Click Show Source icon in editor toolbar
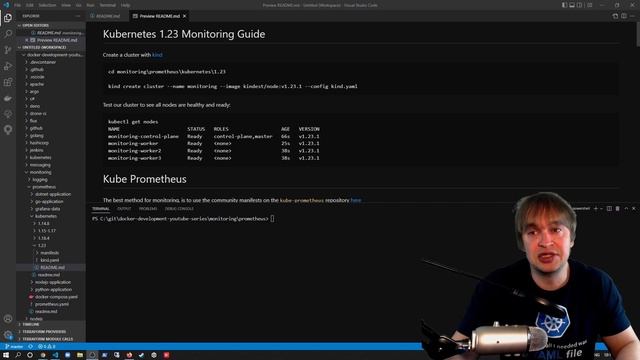Screen dimensions: 640x360 coord(615,16)
